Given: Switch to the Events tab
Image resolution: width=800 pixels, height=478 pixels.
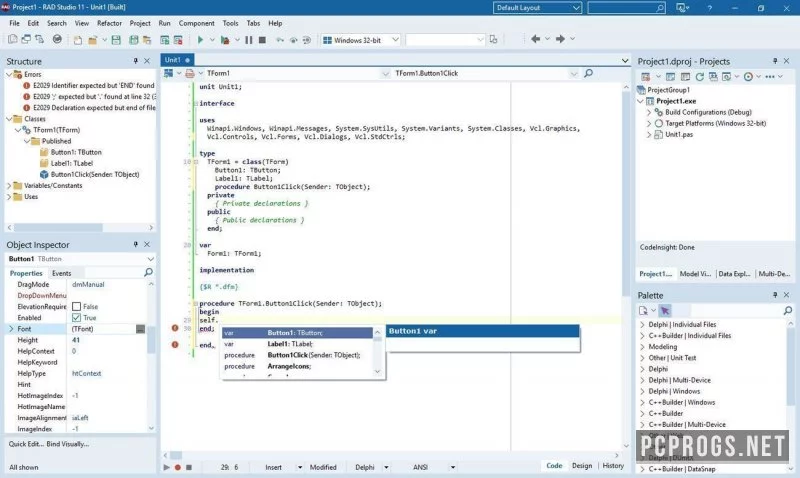Looking at the screenshot, I should [62, 273].
